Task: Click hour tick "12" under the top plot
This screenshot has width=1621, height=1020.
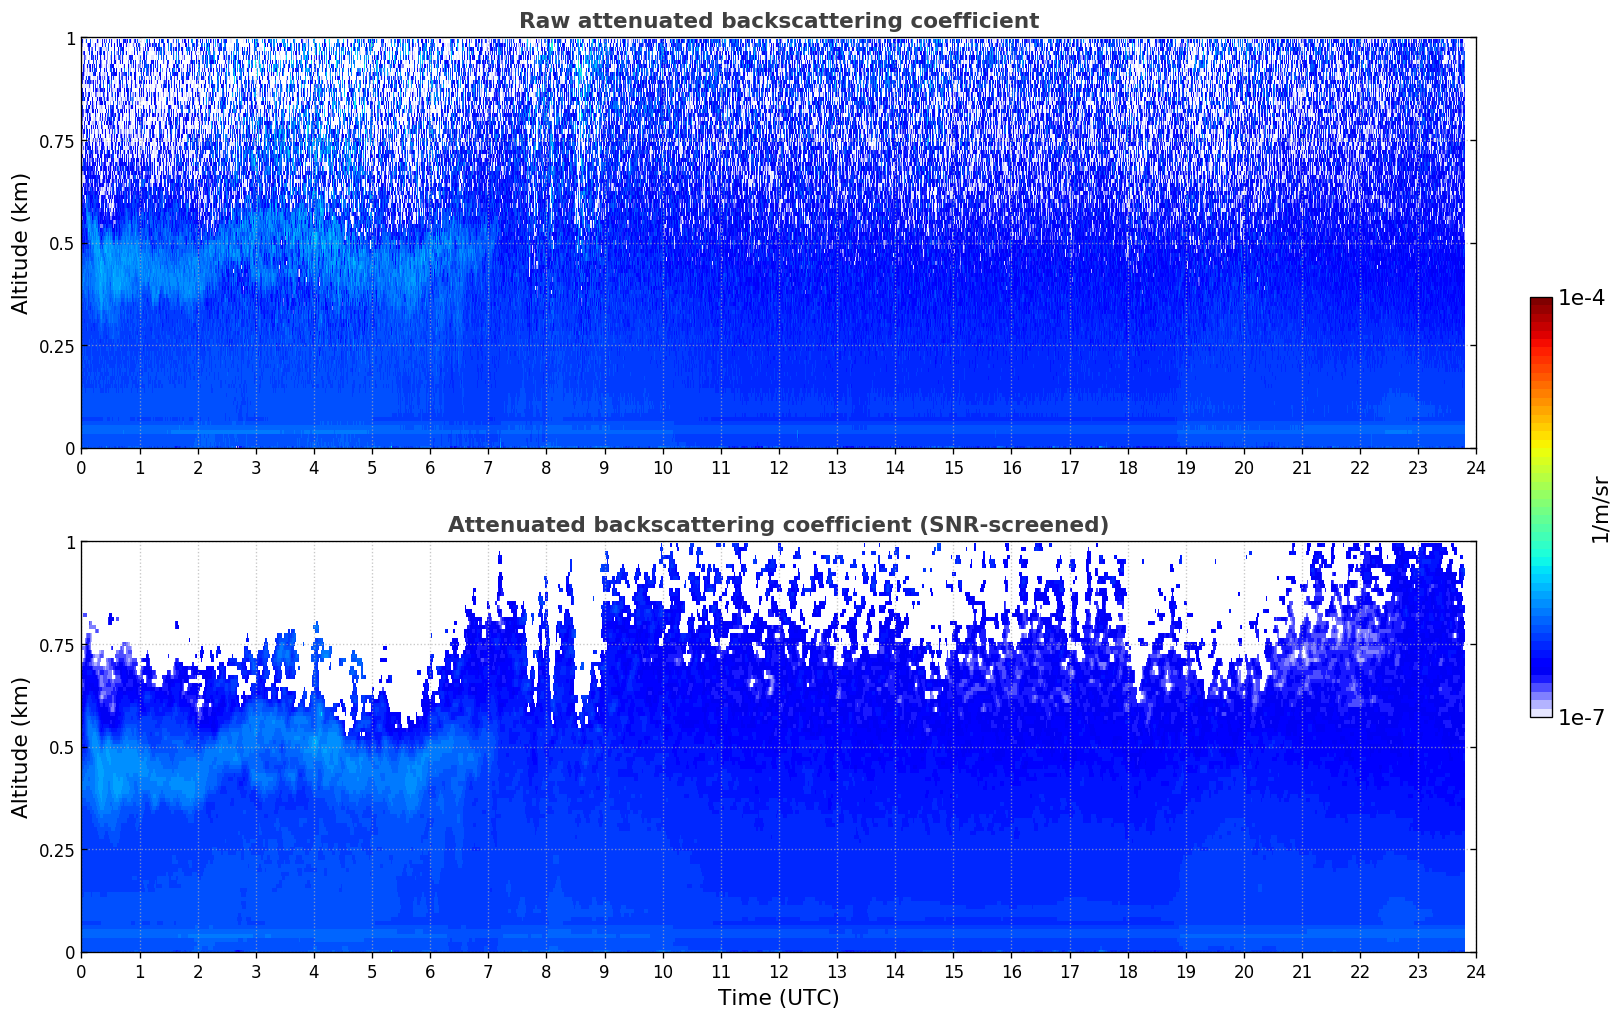Action: (779, 467)
